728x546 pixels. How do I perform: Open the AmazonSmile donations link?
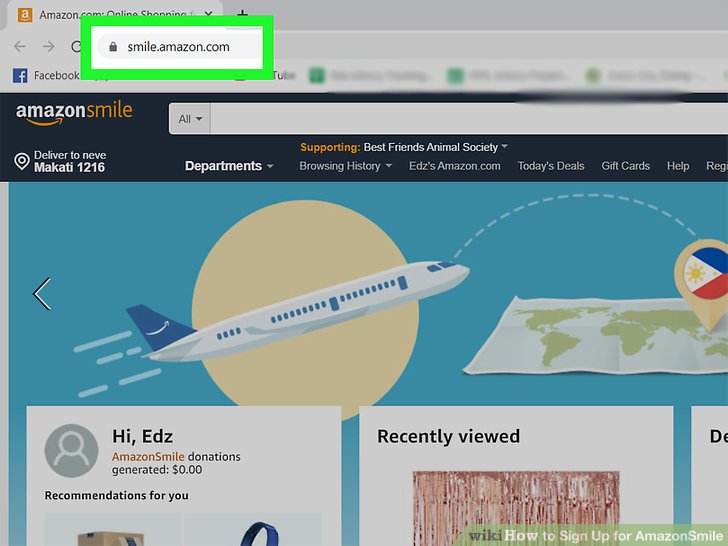[148, 457]
